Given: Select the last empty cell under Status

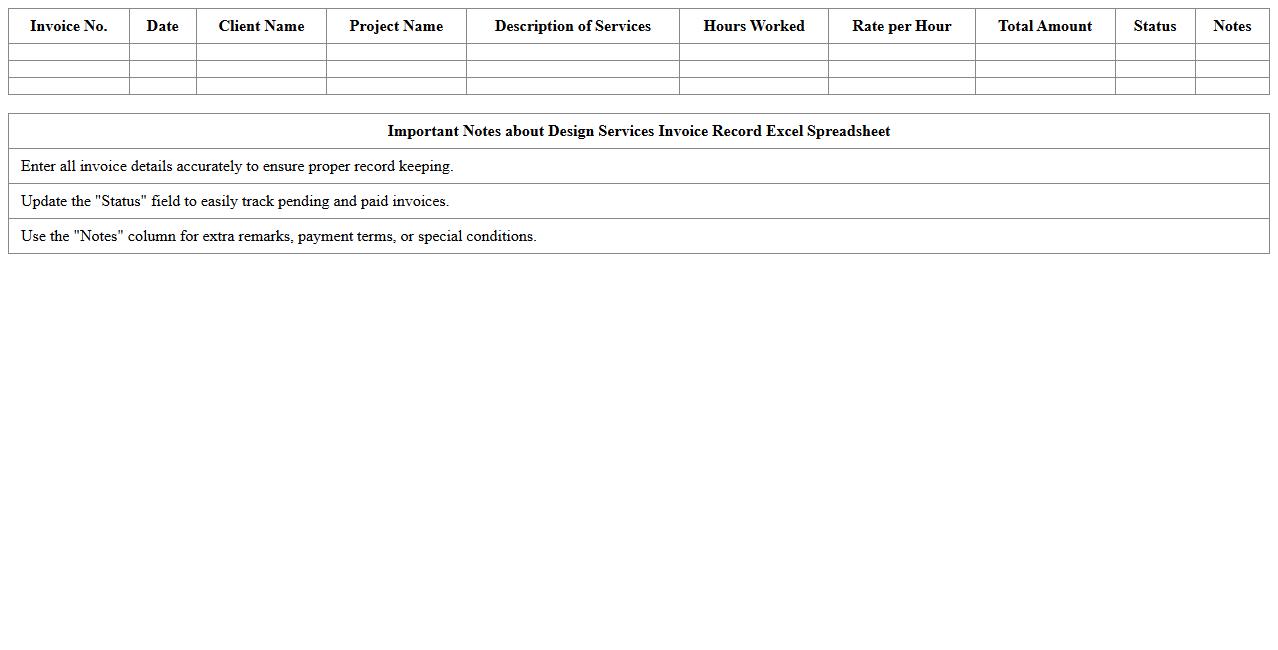Looking at the screenshot, I should coord(1155,86).
